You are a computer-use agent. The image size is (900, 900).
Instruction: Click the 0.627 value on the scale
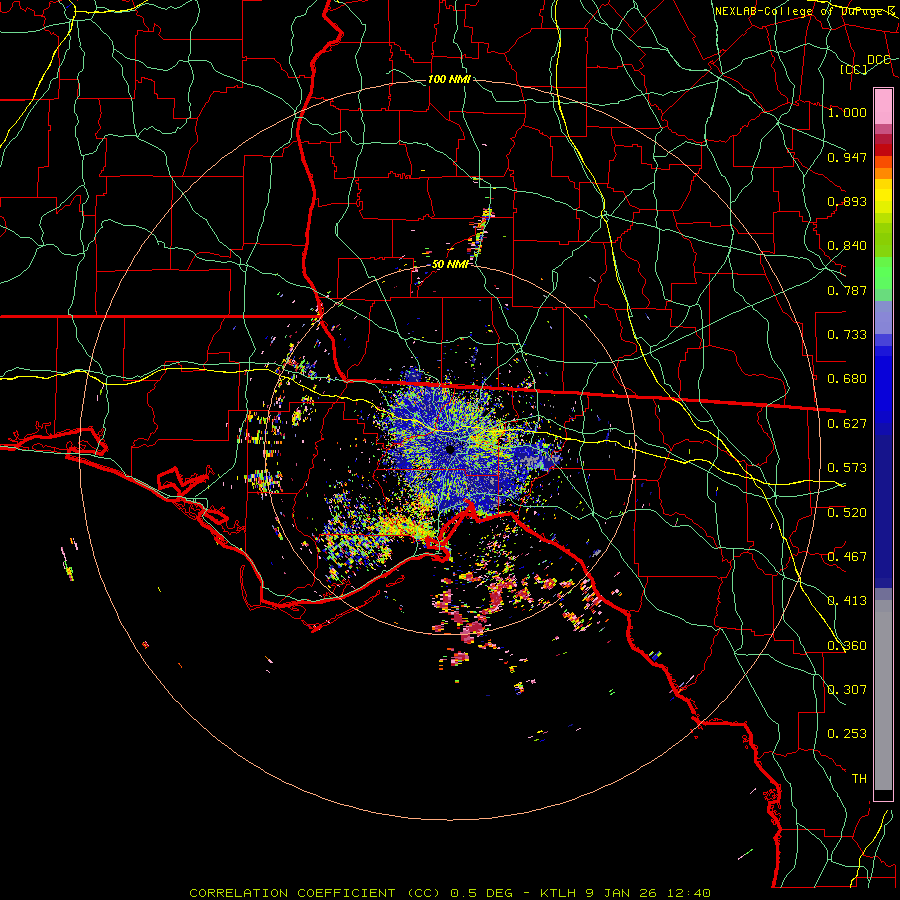pyautogui.click(x=847, y=424)
